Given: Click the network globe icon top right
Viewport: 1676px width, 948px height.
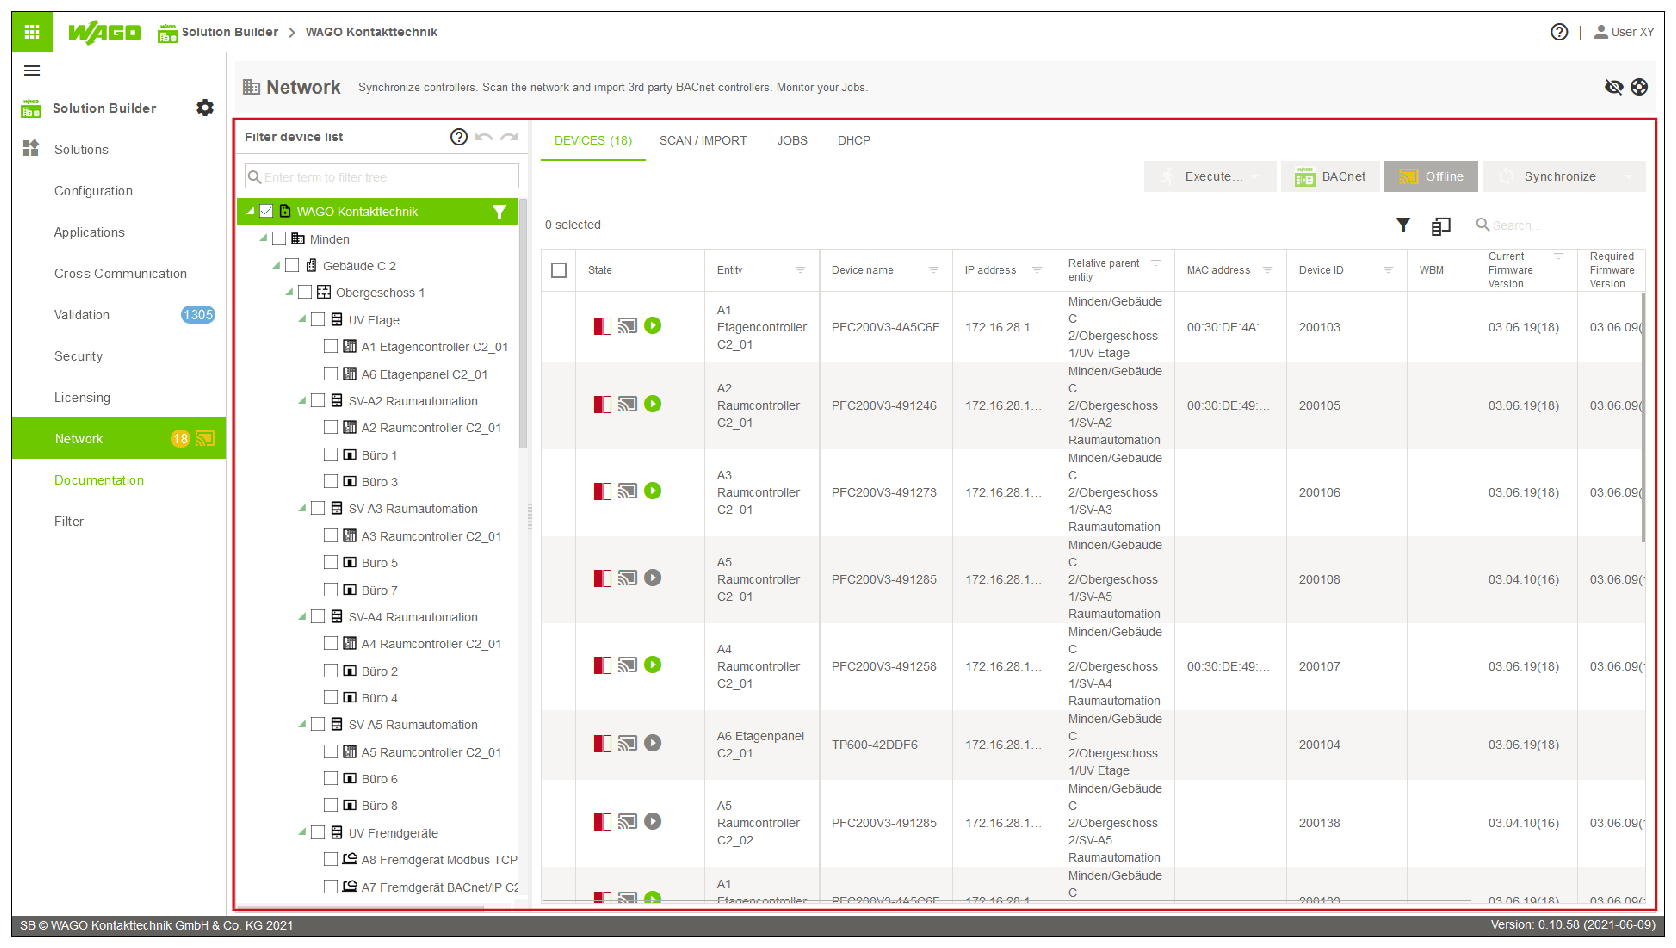Looking at the screenshot, I should point(1639,87).
